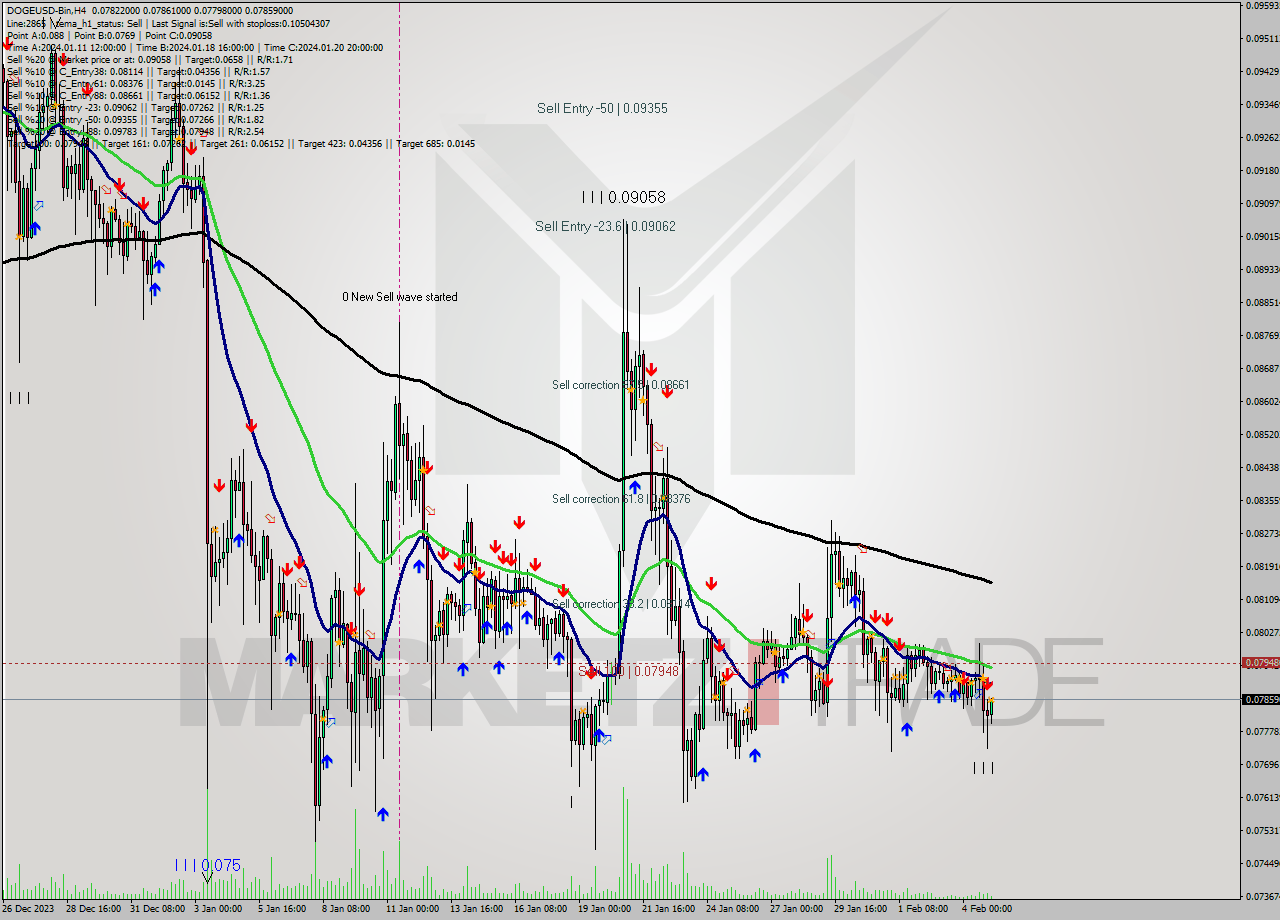Screen dimensions: 1280x920
Task: Click the '8 Jan 08:00' date label
Action: 347,909
